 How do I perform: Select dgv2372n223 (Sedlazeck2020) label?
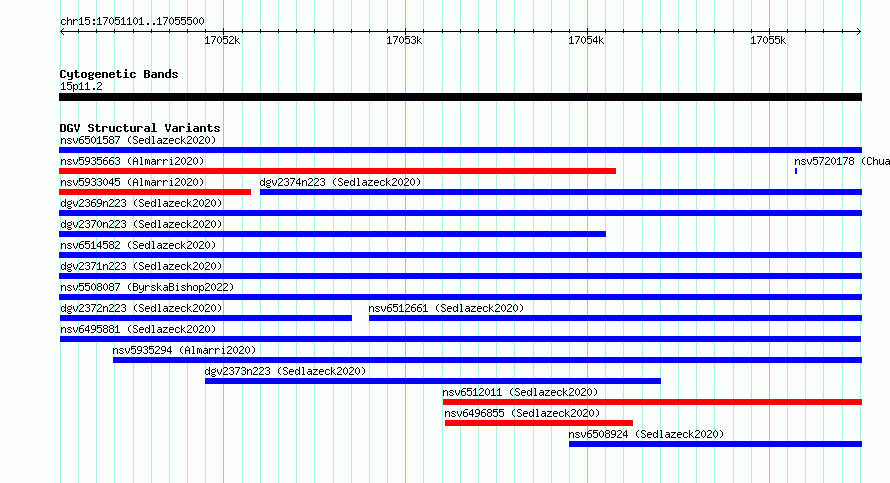141,308
